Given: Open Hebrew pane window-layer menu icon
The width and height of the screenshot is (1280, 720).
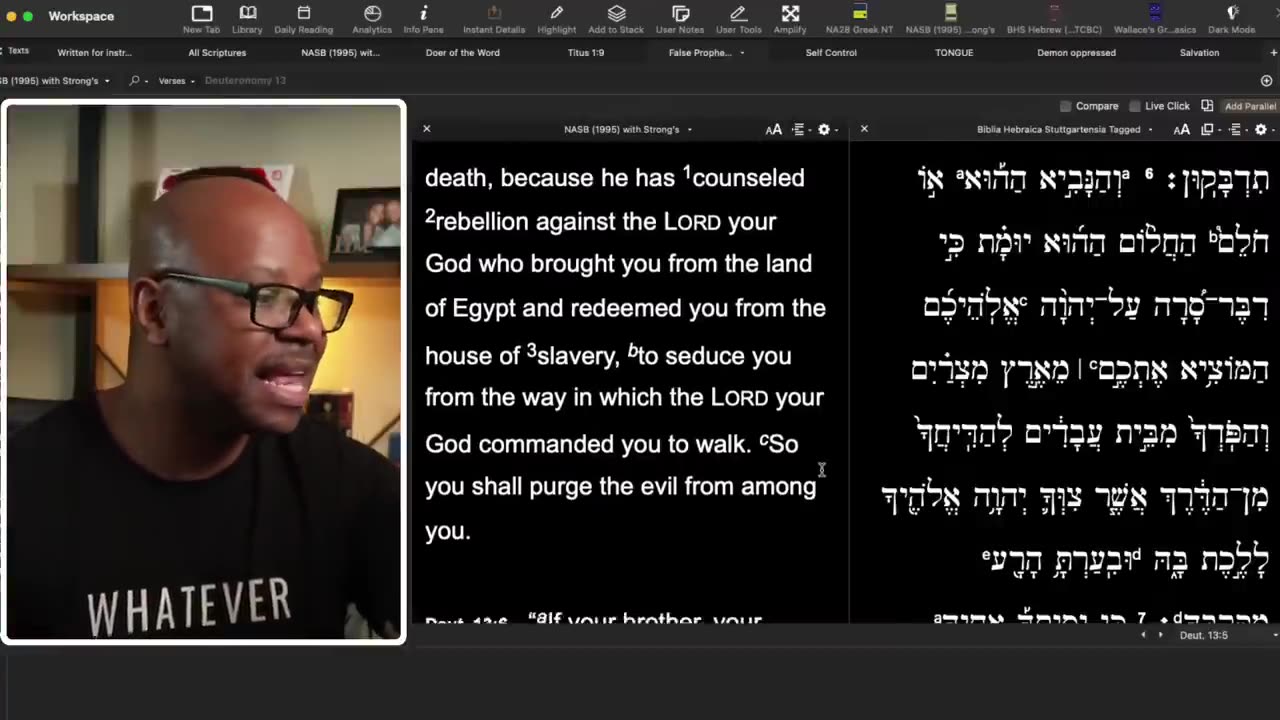Looking at the screenshot, I should pos(1209,129).
